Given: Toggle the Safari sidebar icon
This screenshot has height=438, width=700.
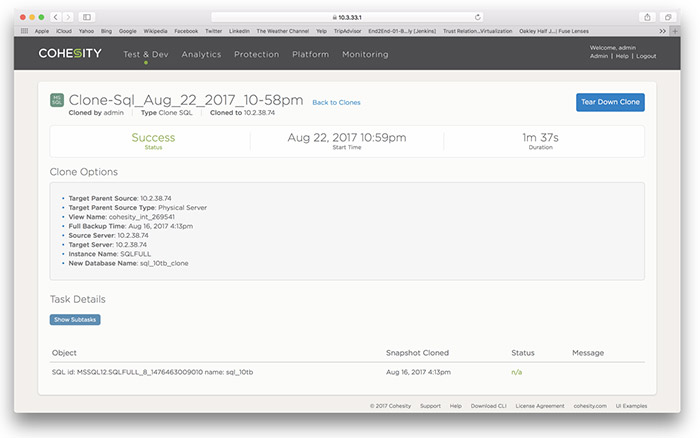Looking at the screenshot, I should [x=87, y=17].
